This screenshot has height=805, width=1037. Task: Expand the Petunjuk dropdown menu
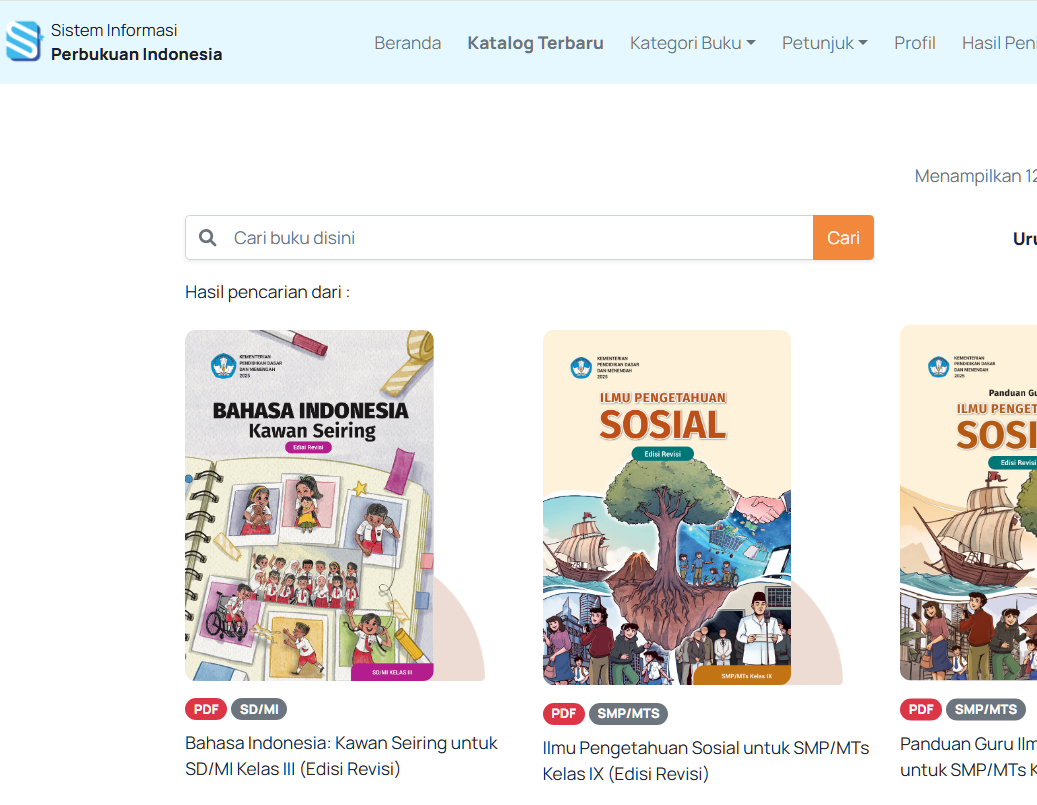click(x=825, y=43)
